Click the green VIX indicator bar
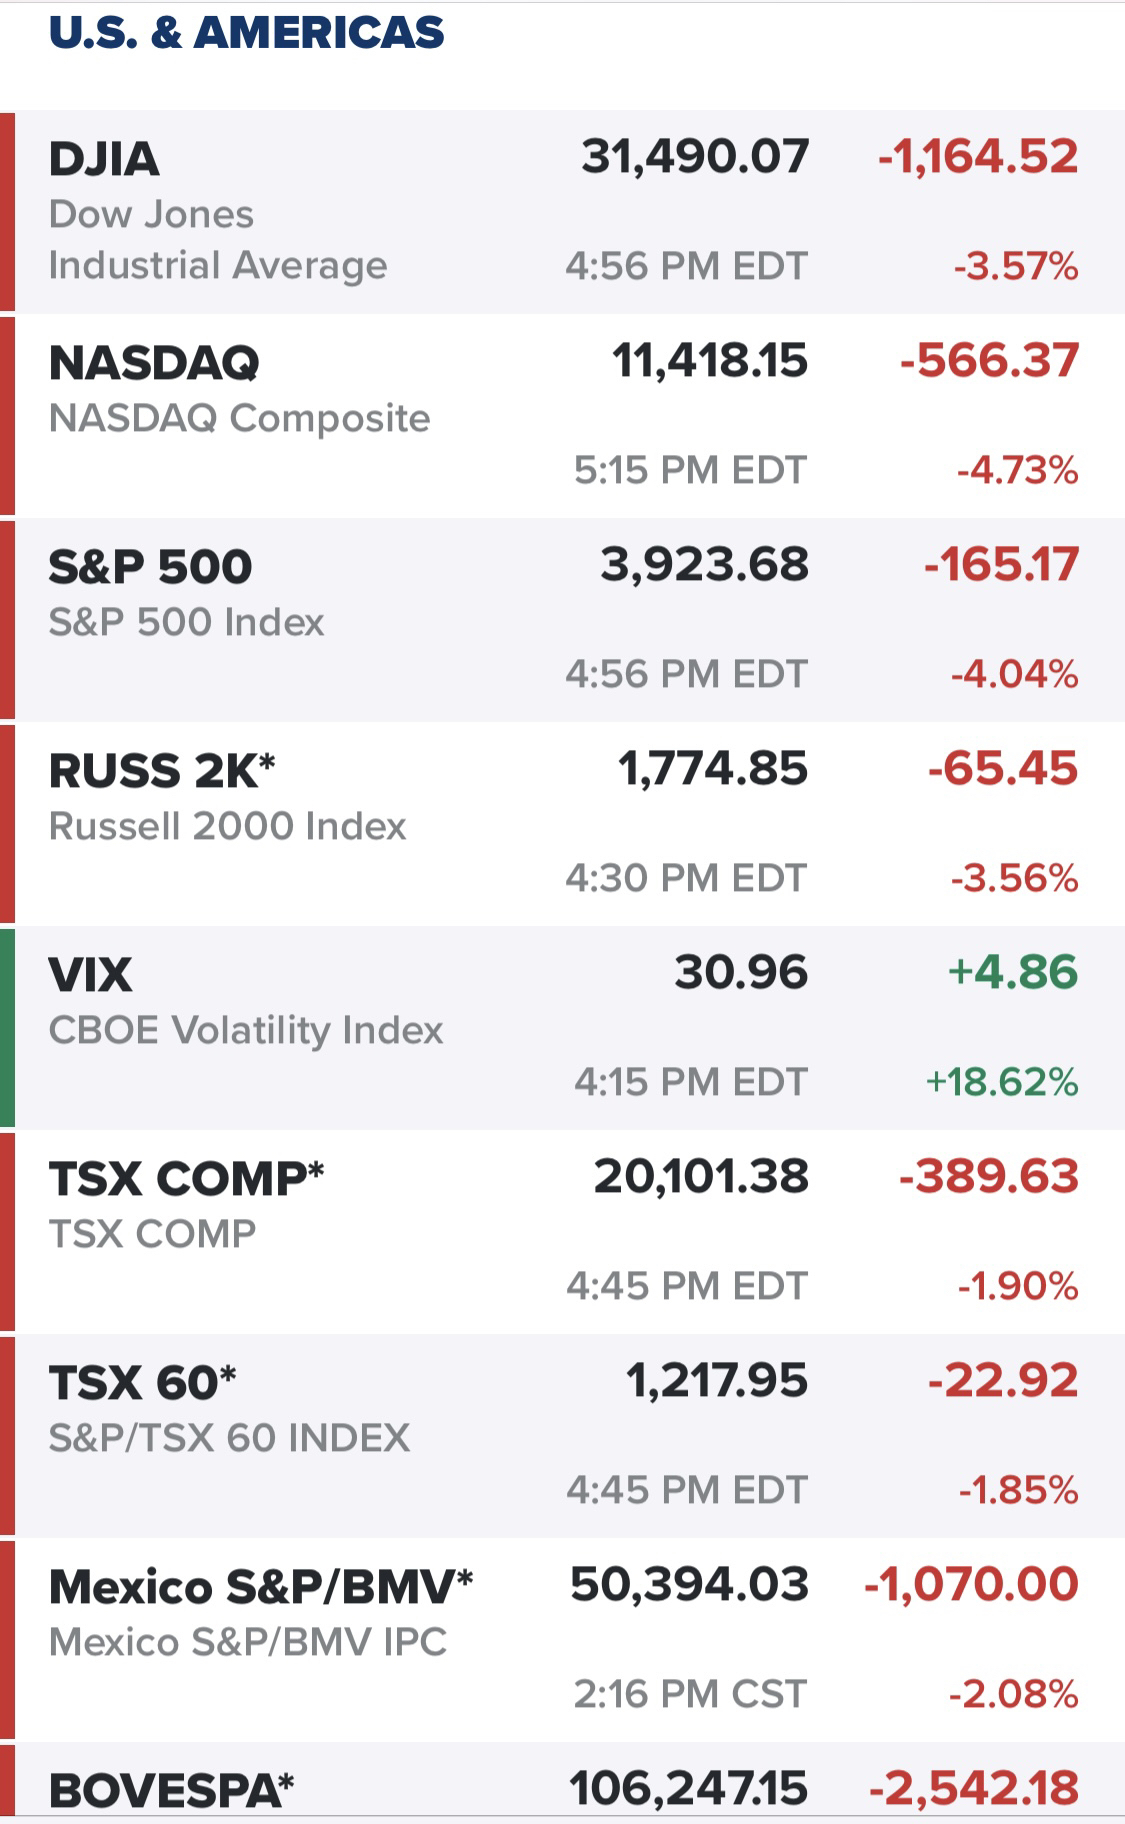Screen dimensions: 1125x1824 [x=7, y=1028]
